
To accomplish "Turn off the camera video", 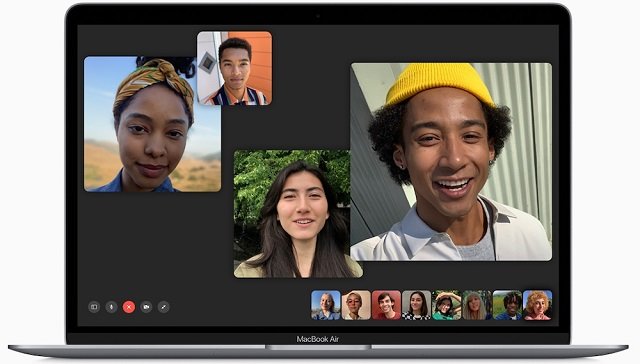I will click(x=146, y=307).
